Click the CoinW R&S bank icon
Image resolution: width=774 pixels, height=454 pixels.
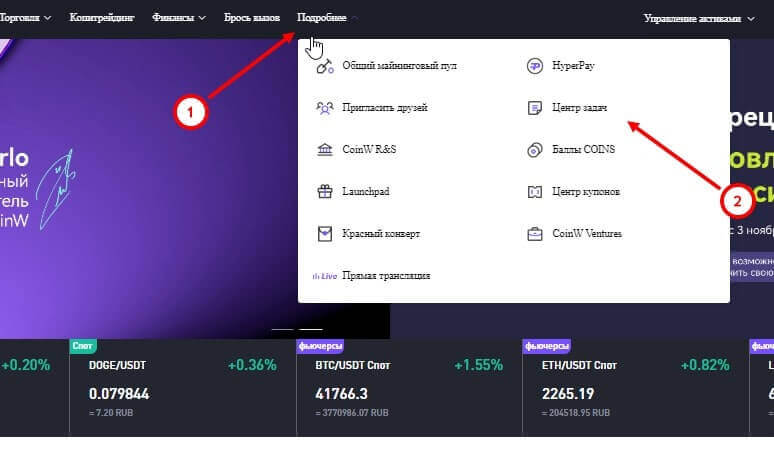pyautogui.click(x=324, y=149)
